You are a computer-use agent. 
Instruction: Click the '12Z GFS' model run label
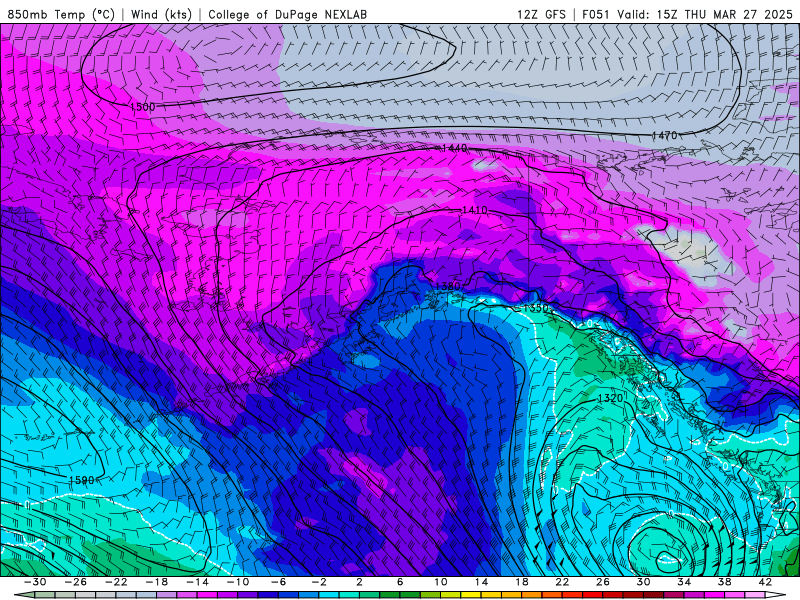541,14
